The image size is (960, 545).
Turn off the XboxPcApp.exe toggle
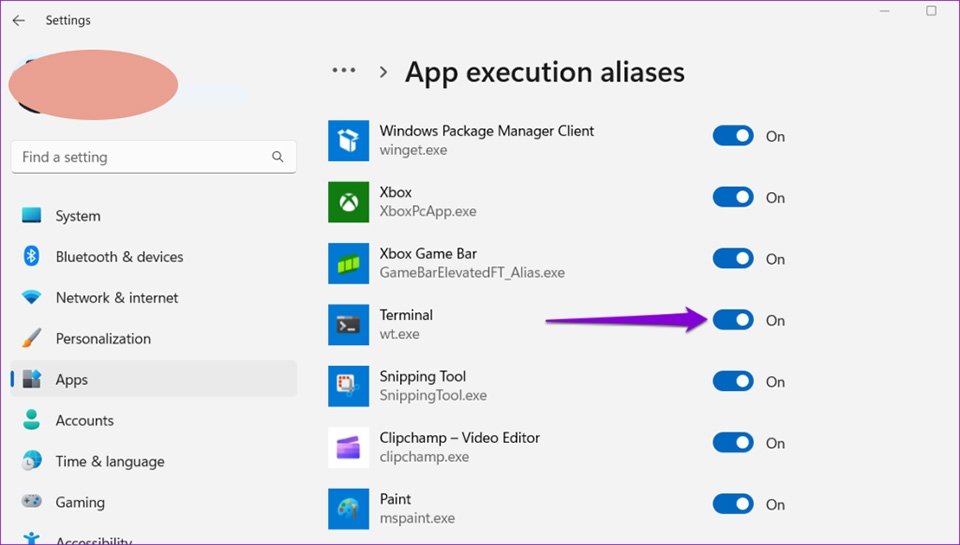pos(733,197)
